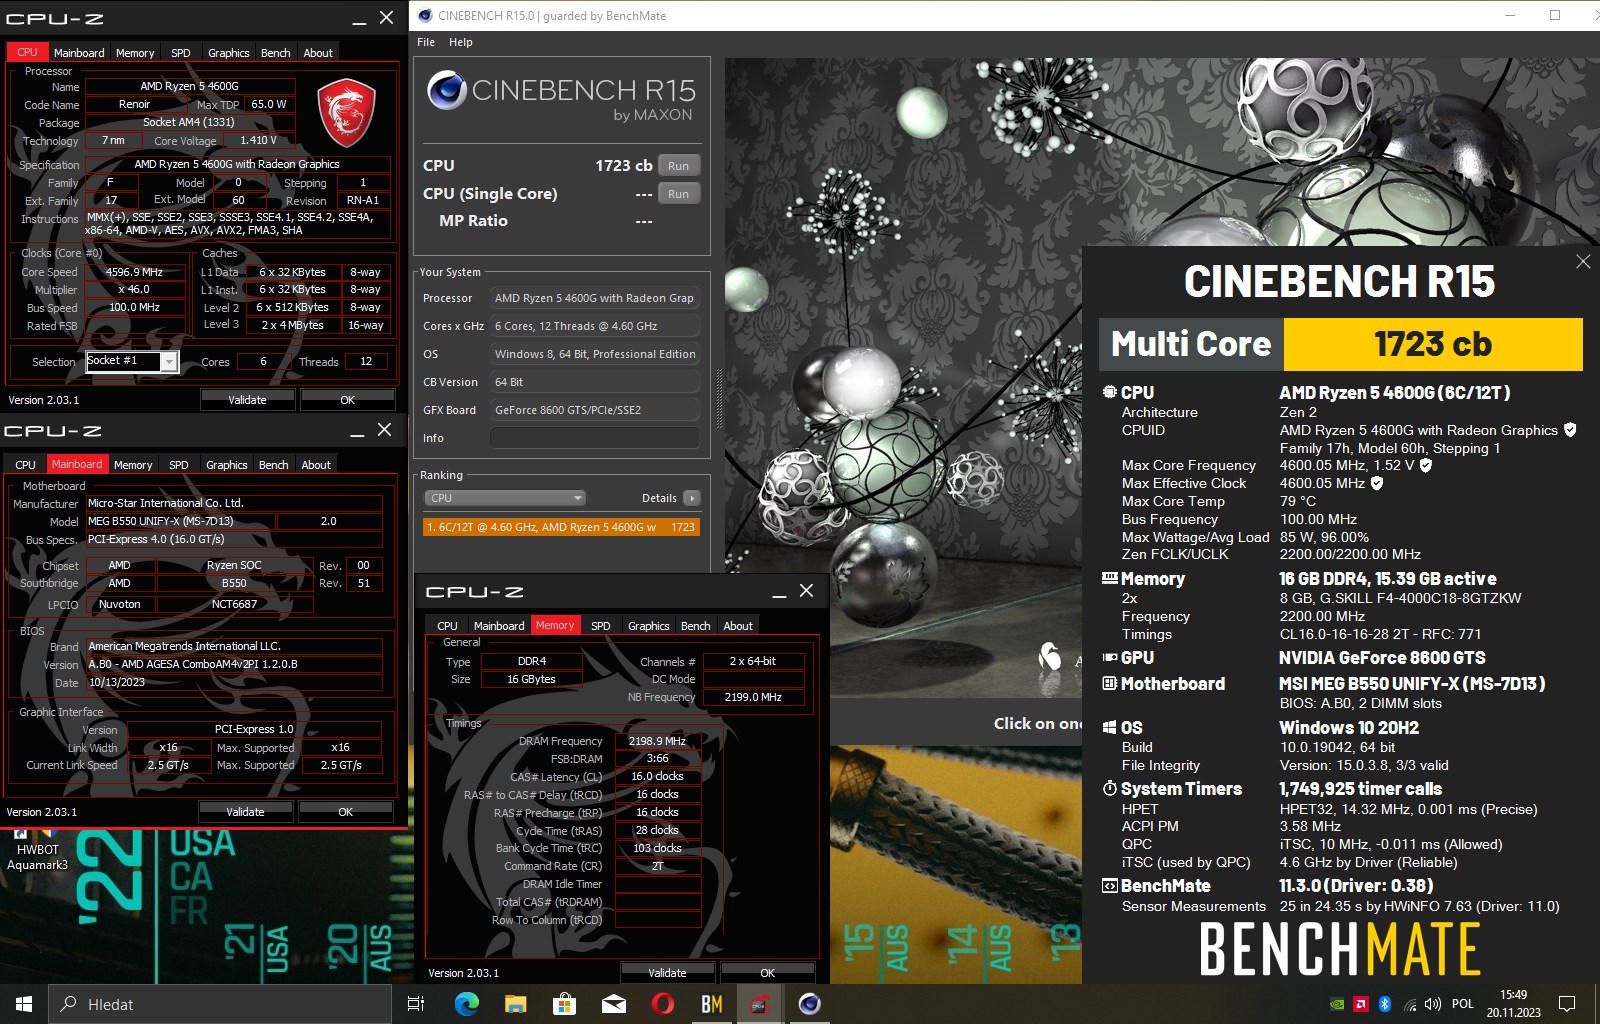
Task: Click the stopwatch icon beside System Timers
Action: point(1109,788)
